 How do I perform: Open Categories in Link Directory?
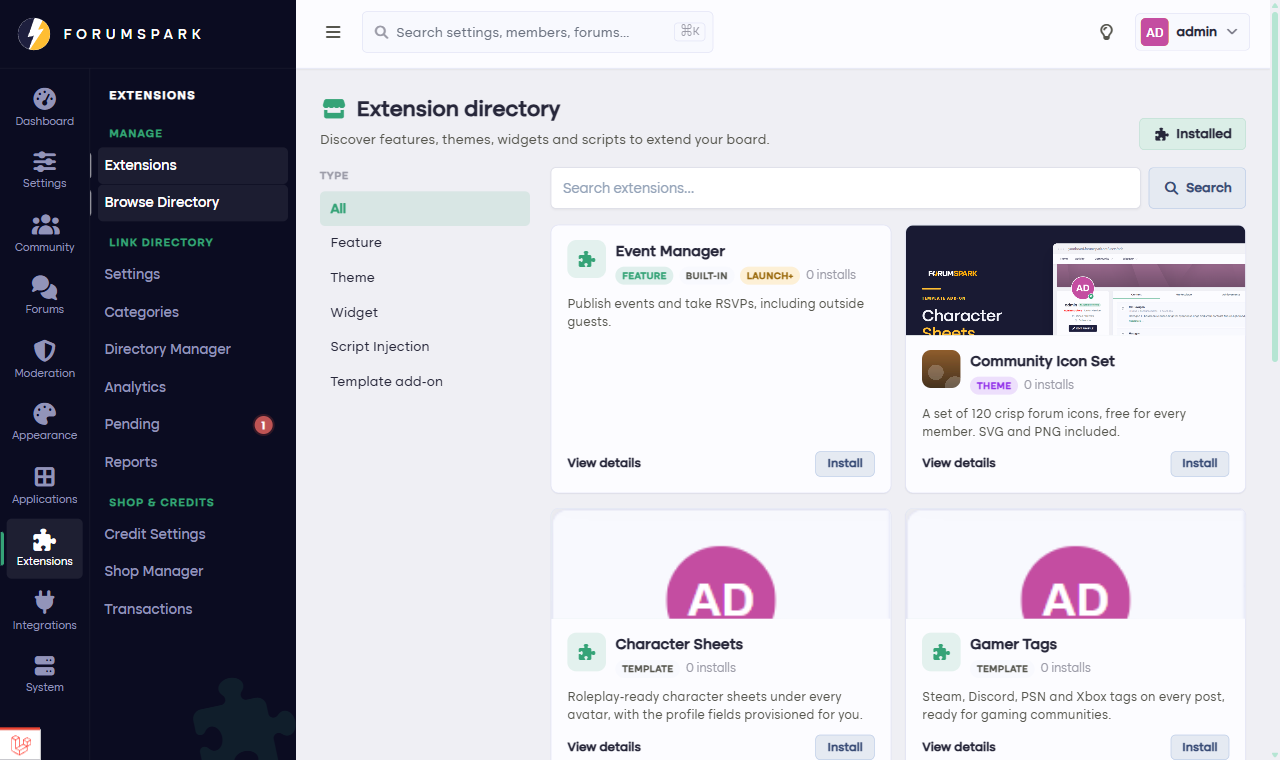point(193,312)
